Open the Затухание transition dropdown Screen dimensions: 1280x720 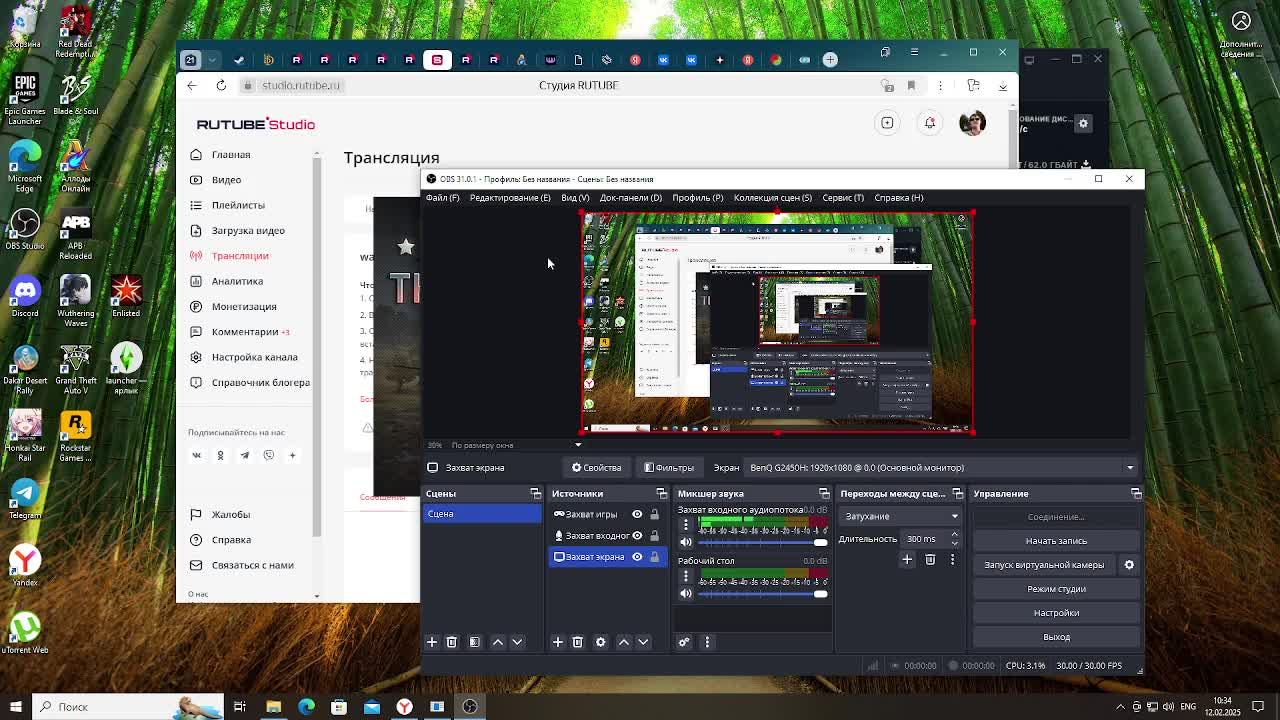pyautogui.click(x=901, y=516)
